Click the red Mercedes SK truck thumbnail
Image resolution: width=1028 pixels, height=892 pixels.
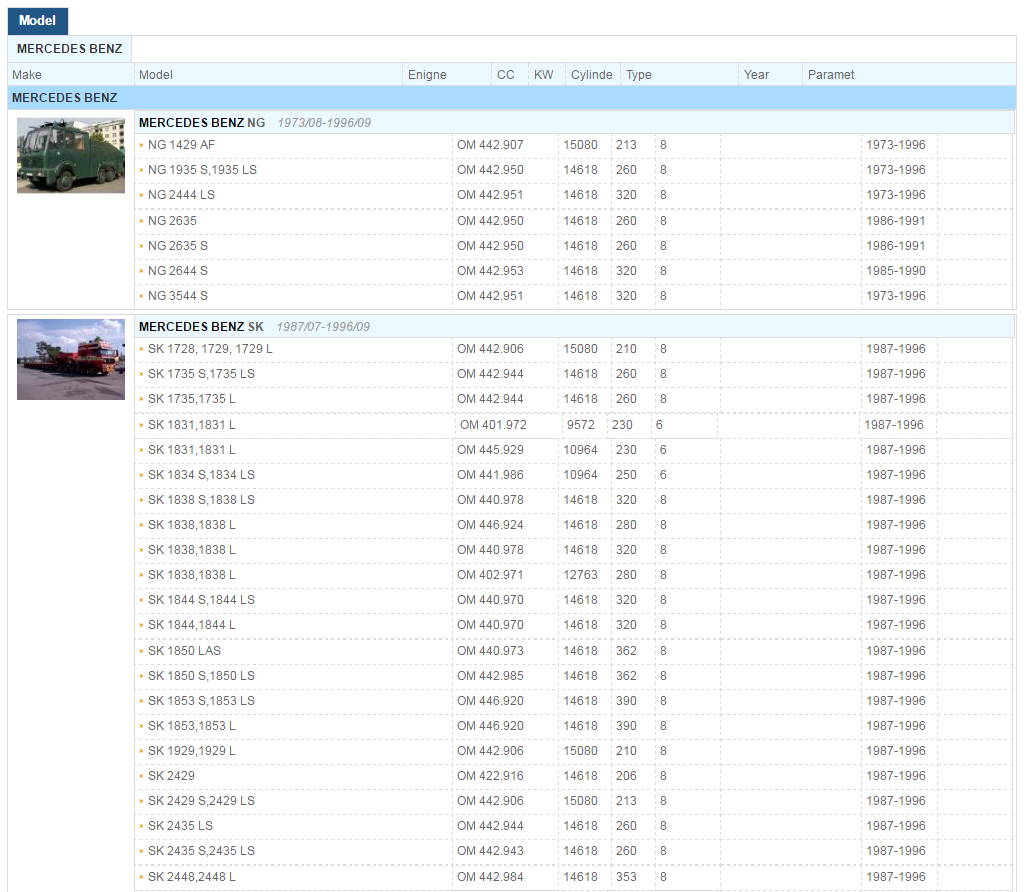tap(71, 359)
